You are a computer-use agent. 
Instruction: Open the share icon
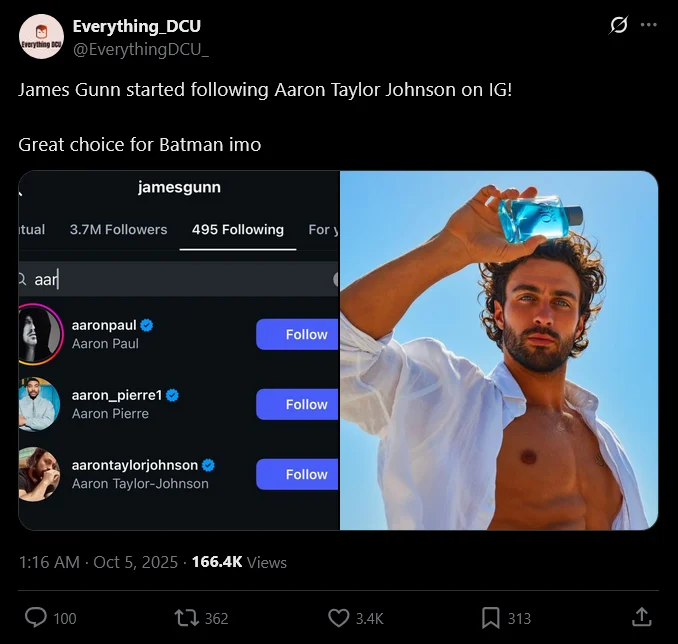coord(641,617)
